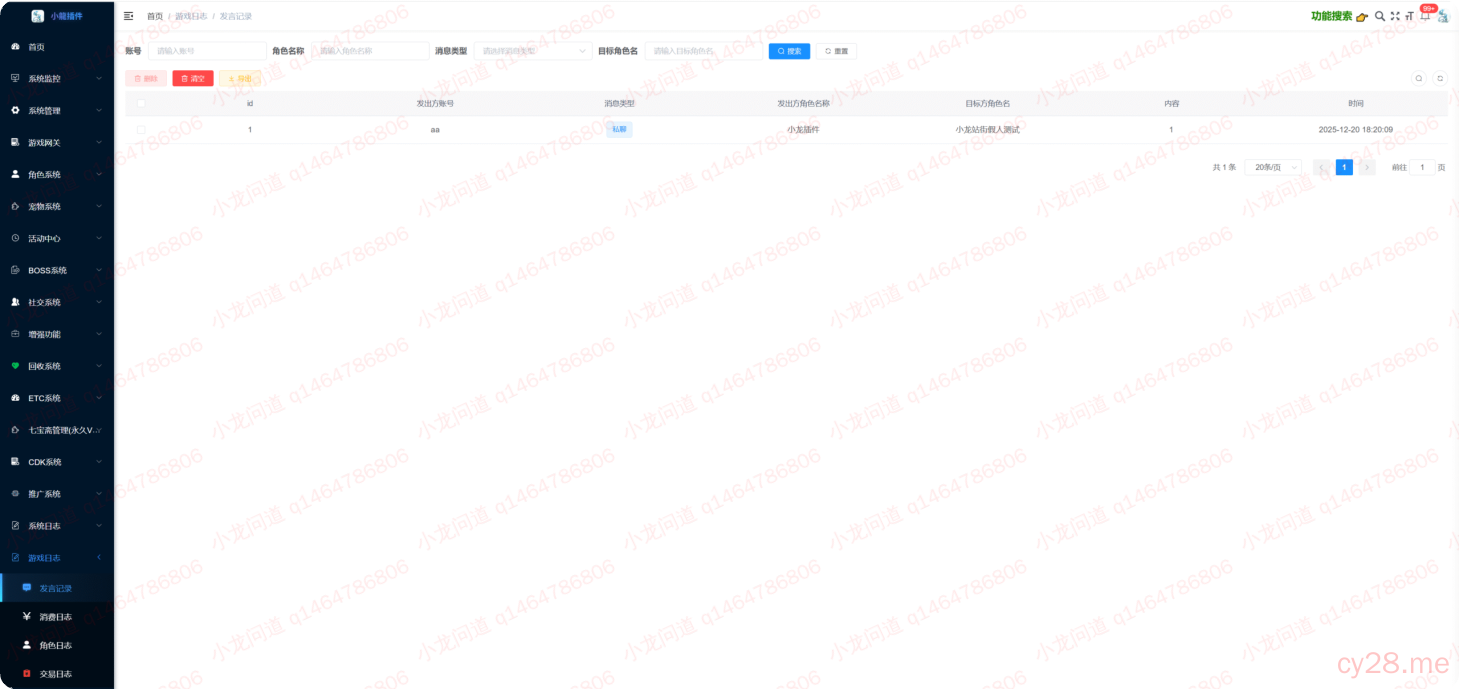
Task: Check the select-all checkbox in table header
Action: coord(141,103)
